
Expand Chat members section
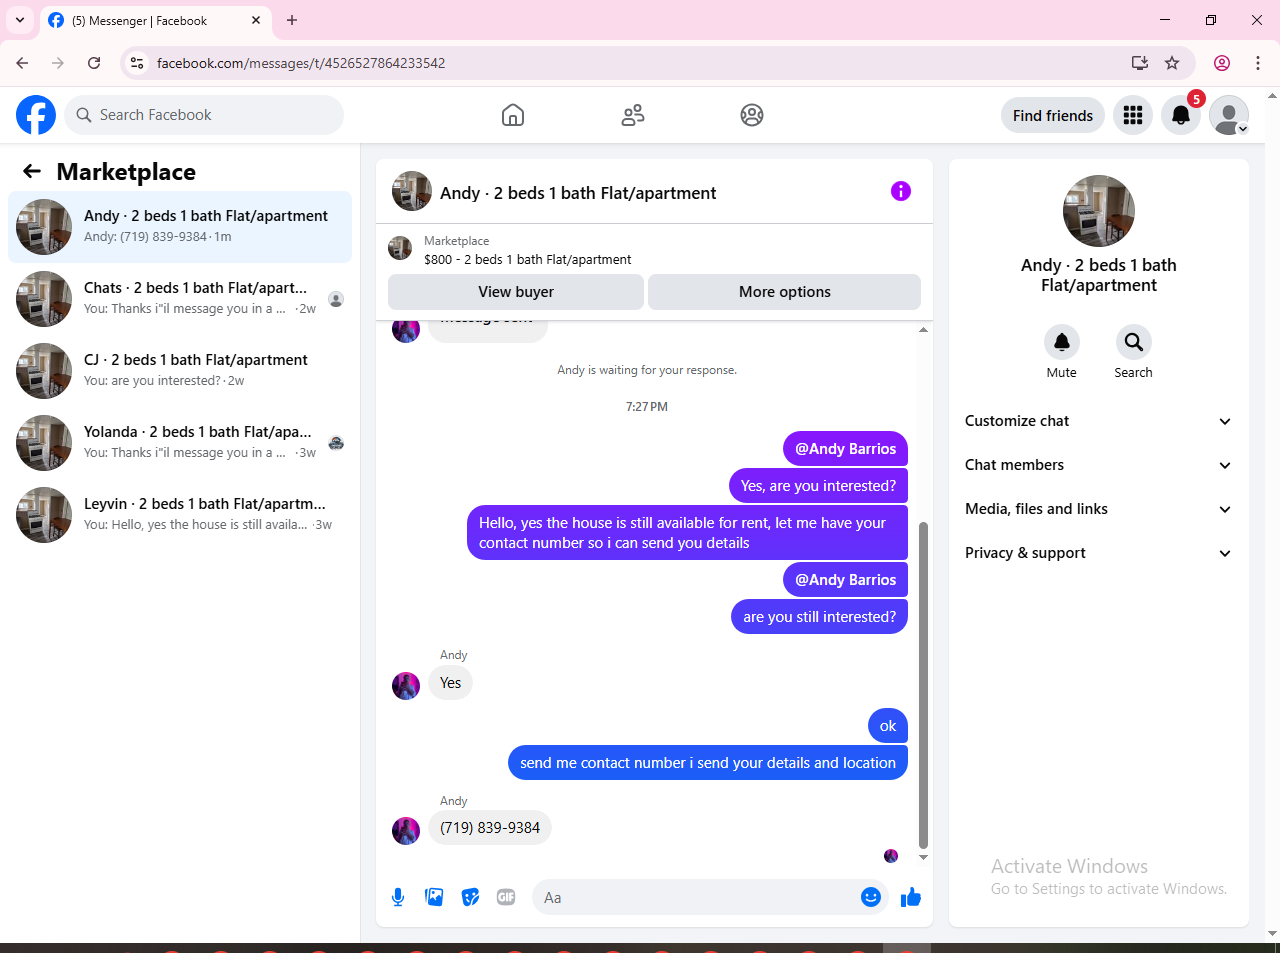click(x=1098, y=465)
